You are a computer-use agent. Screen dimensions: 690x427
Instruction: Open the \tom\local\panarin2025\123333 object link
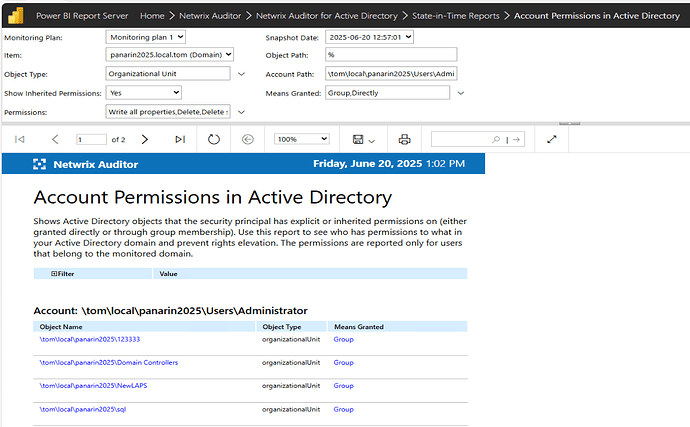[90, 339]
